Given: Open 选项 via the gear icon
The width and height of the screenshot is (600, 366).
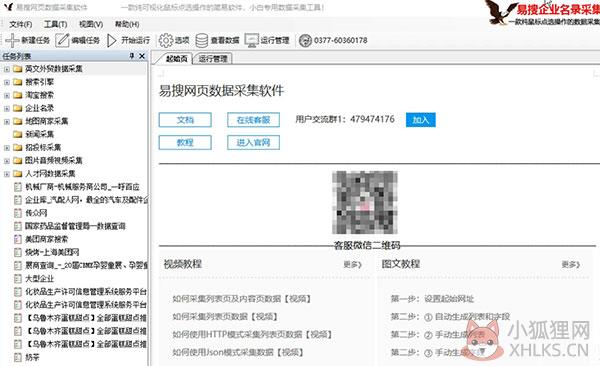Looking at the screenshot, I should [166, 40].
